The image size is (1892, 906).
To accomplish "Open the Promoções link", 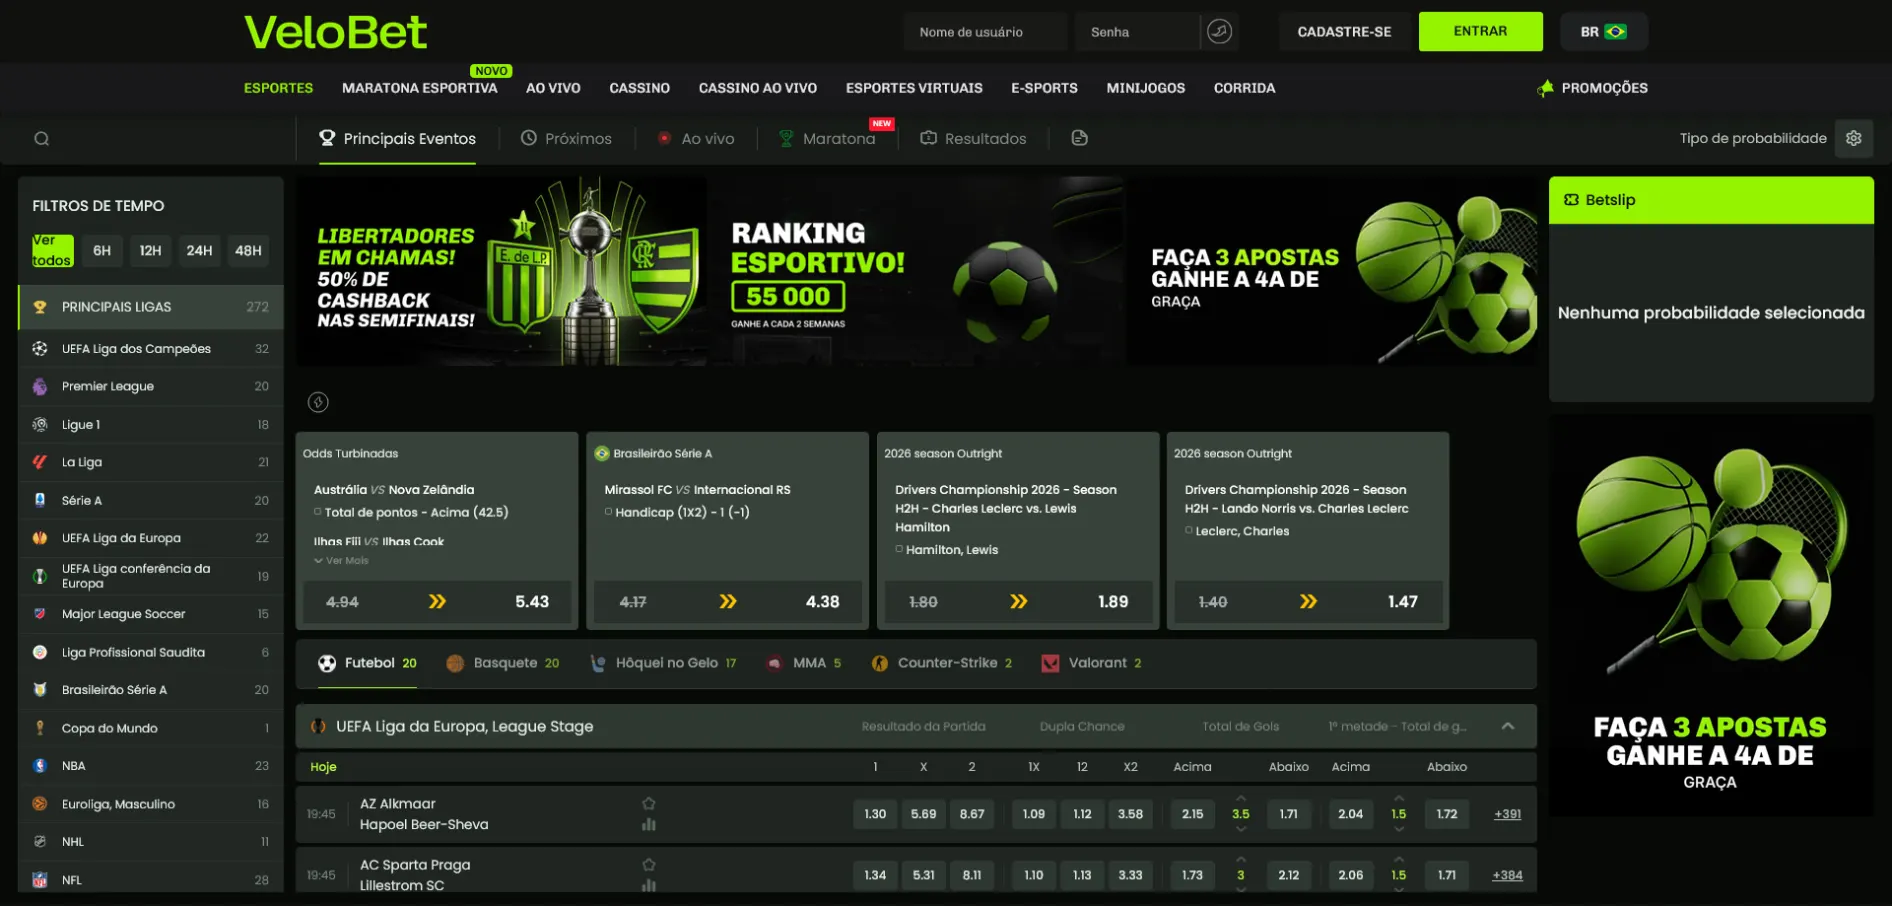I will pos(1592,88).
